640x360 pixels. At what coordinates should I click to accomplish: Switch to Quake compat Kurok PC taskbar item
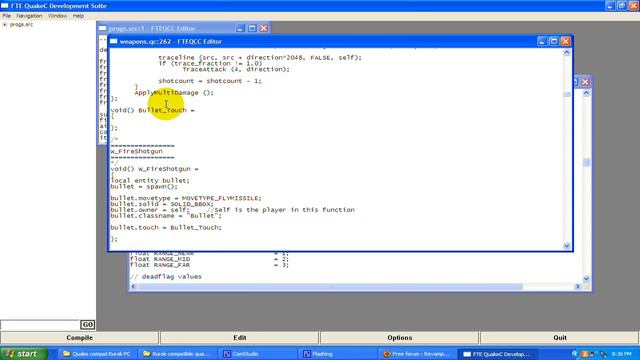pyautogui.click(x=97, y=354)
